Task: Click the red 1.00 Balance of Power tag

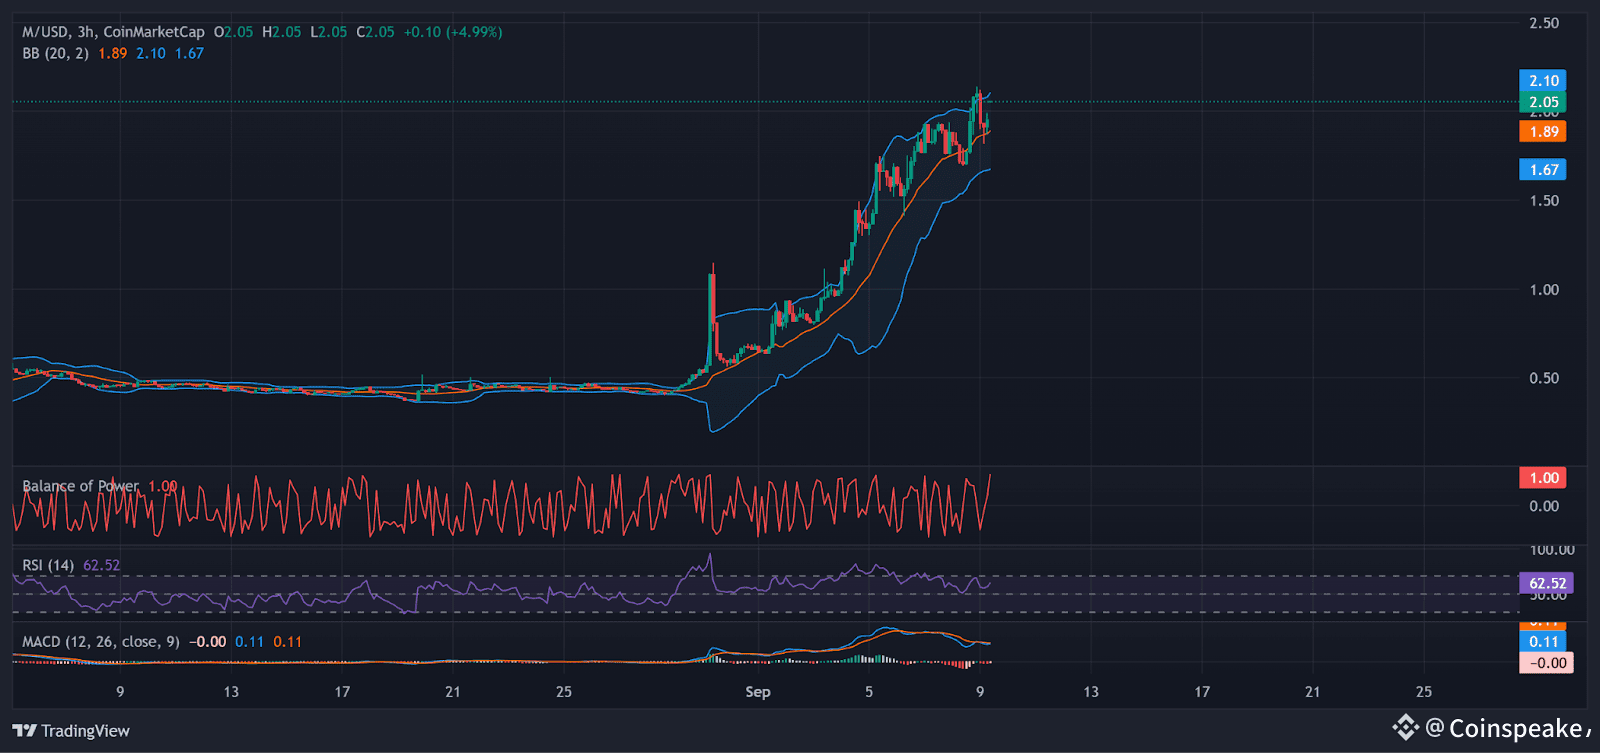Action: (x=1543, y=478)
